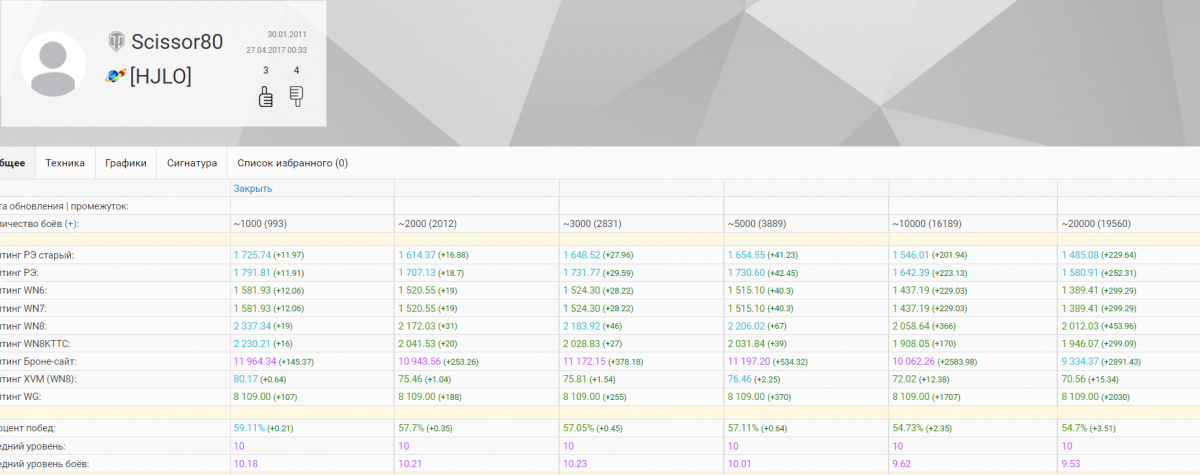Click the value 10.18

(245, 464)
